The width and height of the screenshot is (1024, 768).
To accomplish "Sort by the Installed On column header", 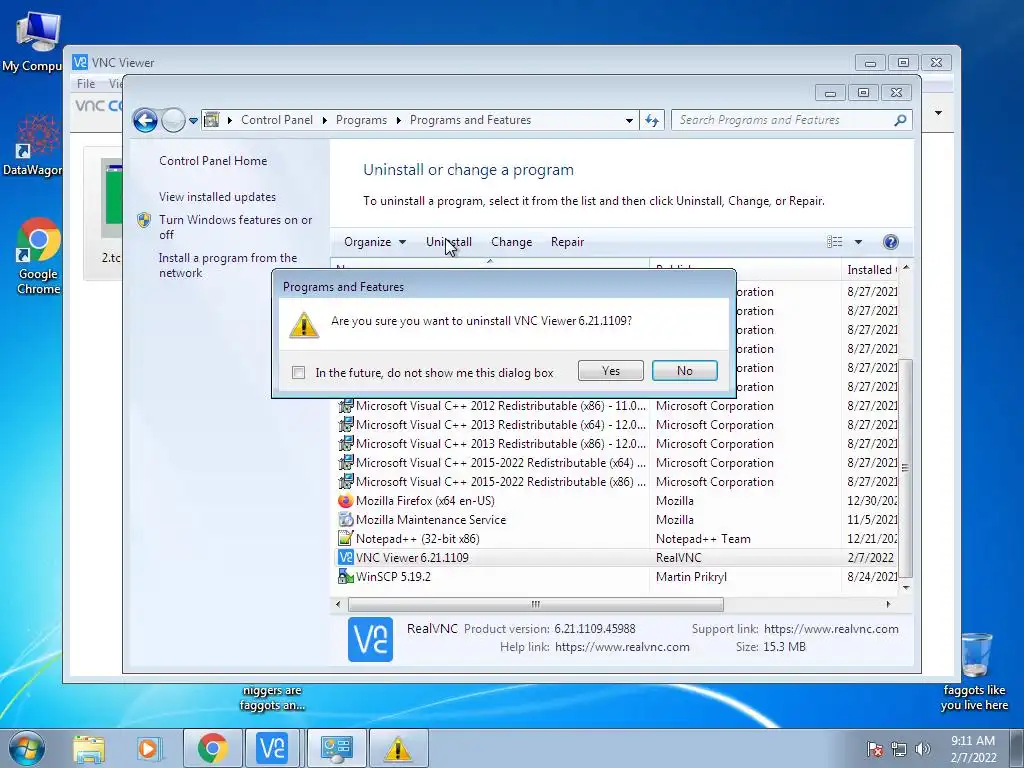I will pos(871,270).
